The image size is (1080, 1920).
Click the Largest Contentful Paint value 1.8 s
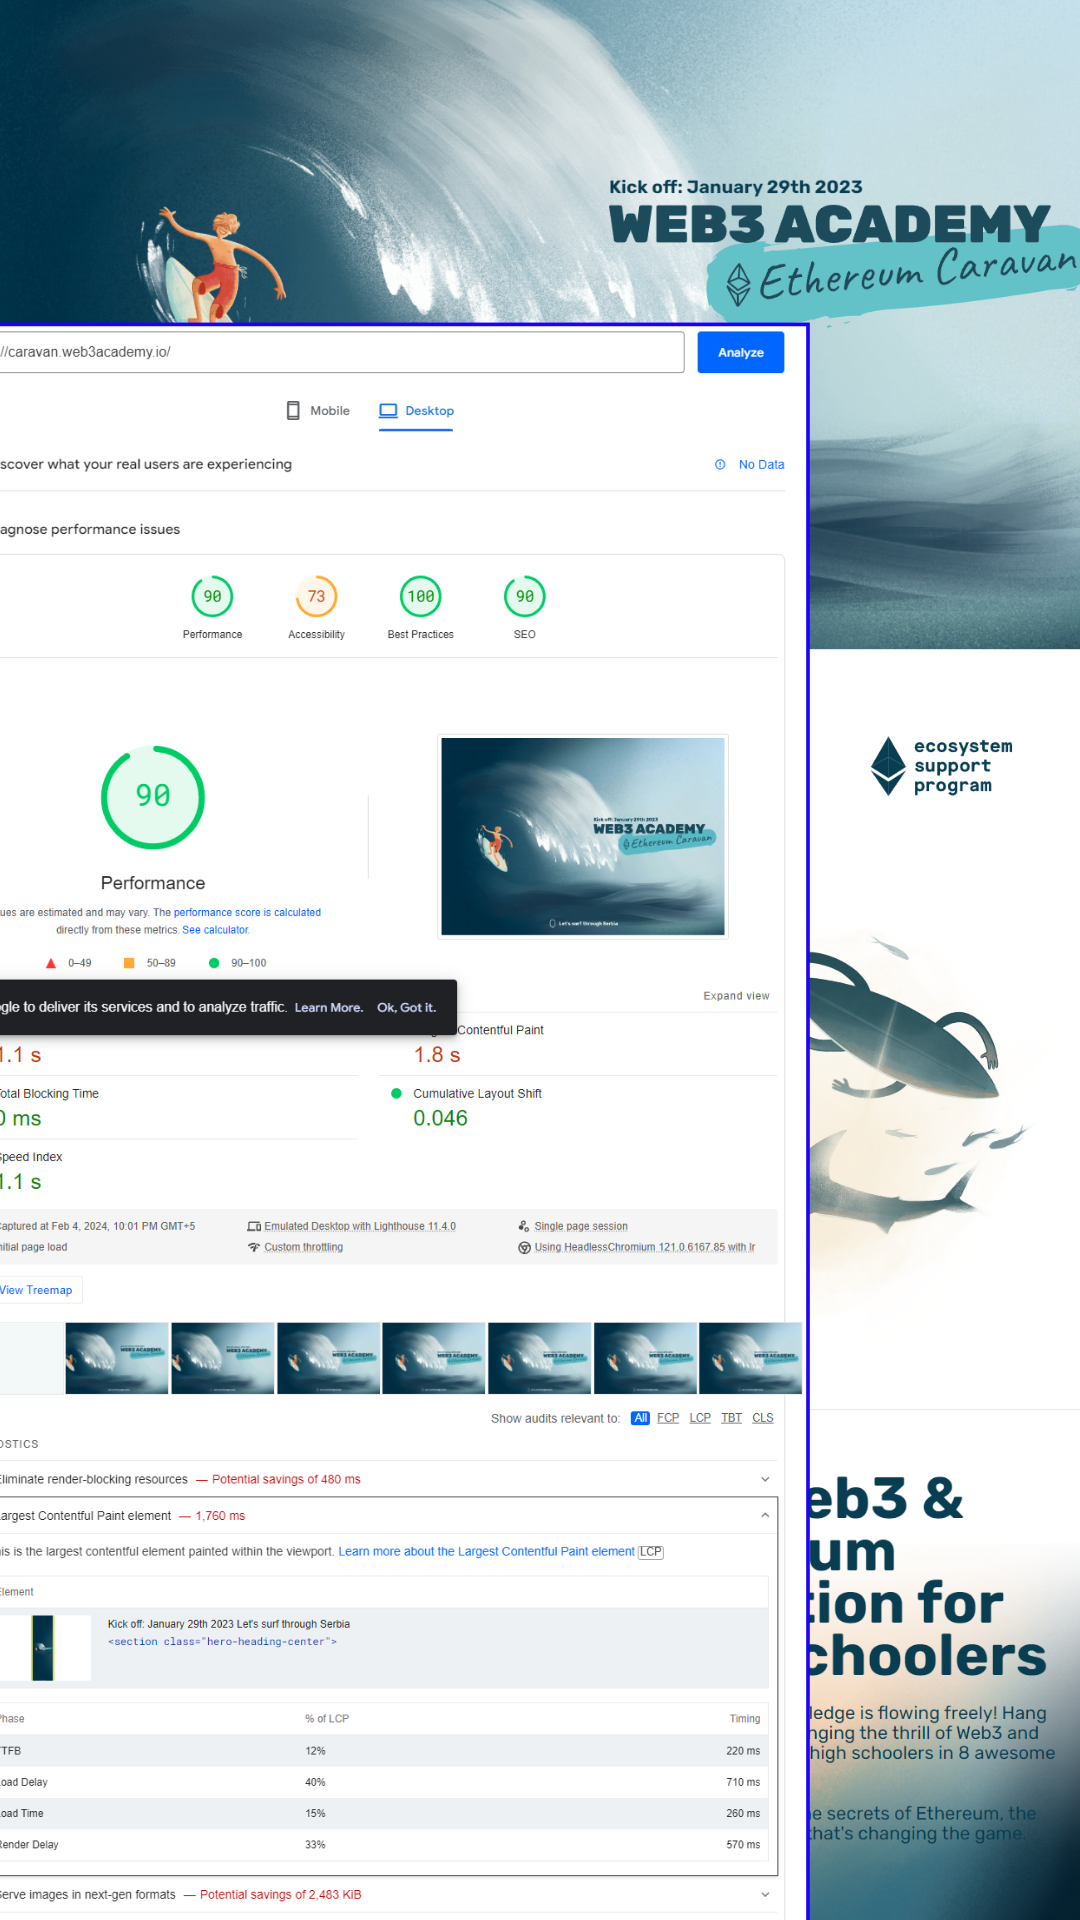point(437,1055)
